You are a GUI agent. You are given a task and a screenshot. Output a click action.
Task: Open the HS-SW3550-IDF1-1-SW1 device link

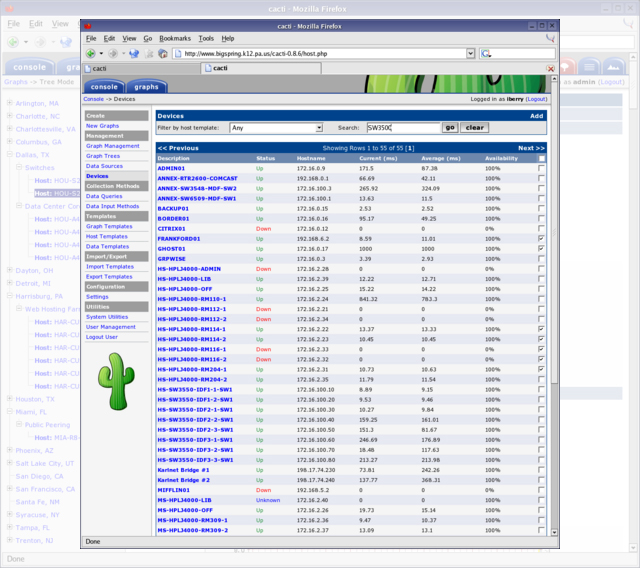tap(195, 389)
